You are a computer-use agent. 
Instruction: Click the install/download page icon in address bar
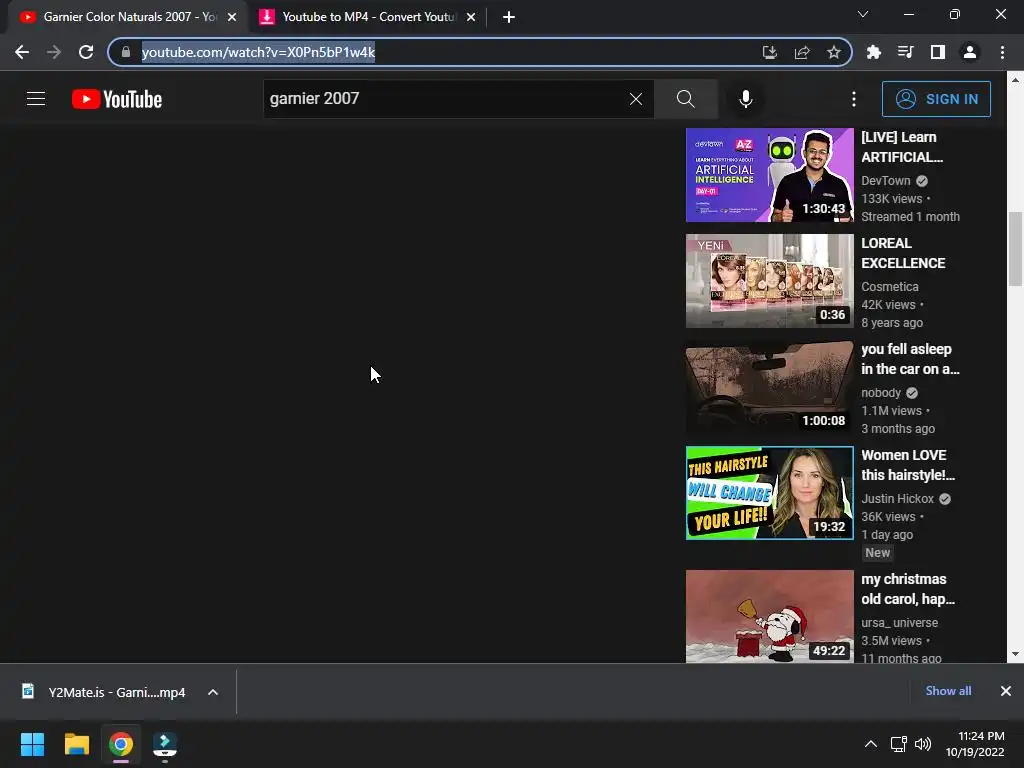coord(770,52)
